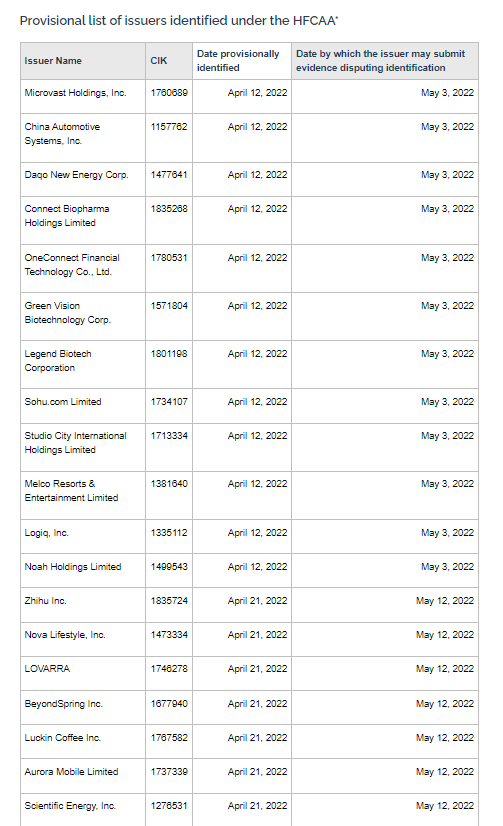Select Studio City International Holdings Limited

[x=75, y=442]
